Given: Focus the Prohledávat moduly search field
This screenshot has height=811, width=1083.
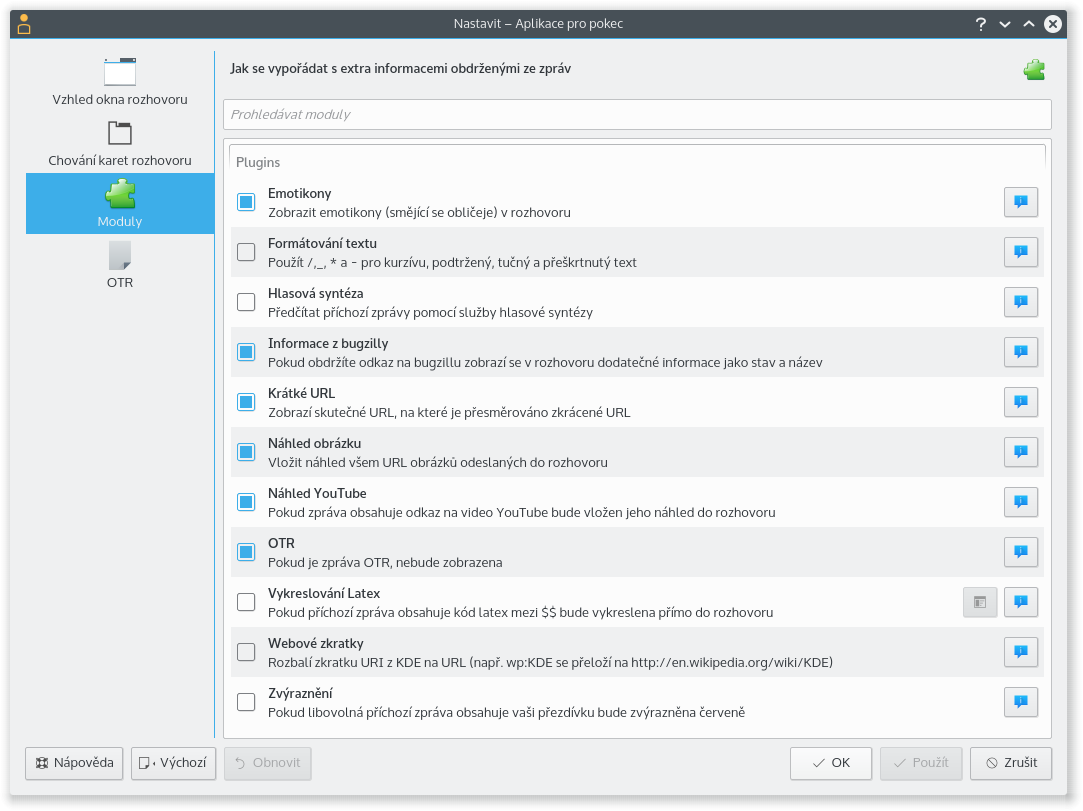Looking at the screenshot, I should 637,115.
